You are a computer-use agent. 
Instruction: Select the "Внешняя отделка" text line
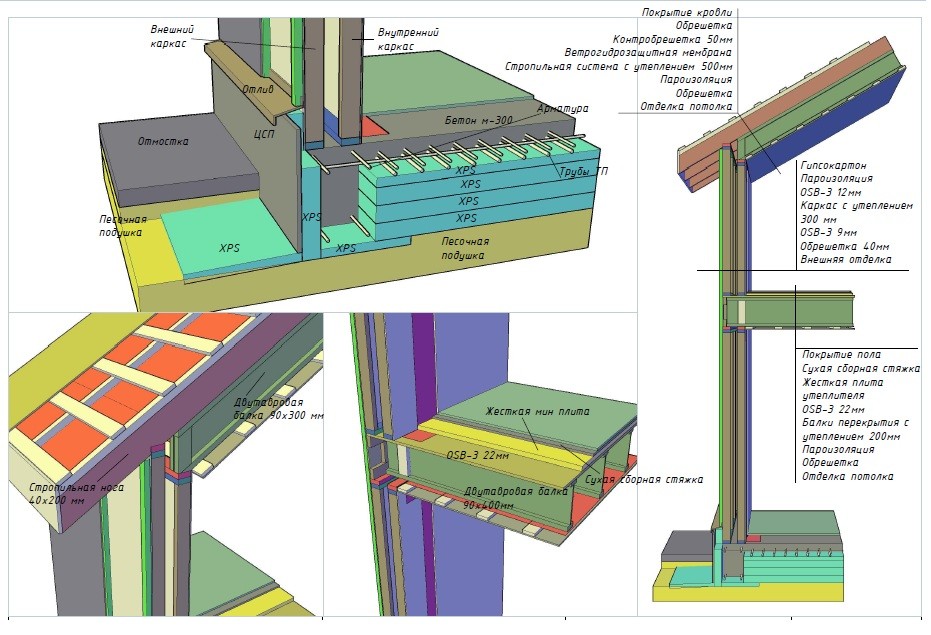click(845, 260)
